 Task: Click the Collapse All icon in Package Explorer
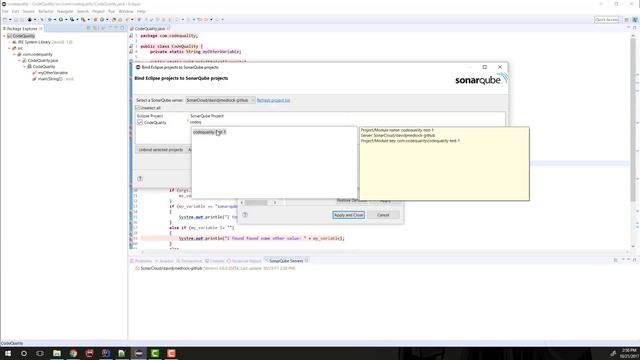89,28
